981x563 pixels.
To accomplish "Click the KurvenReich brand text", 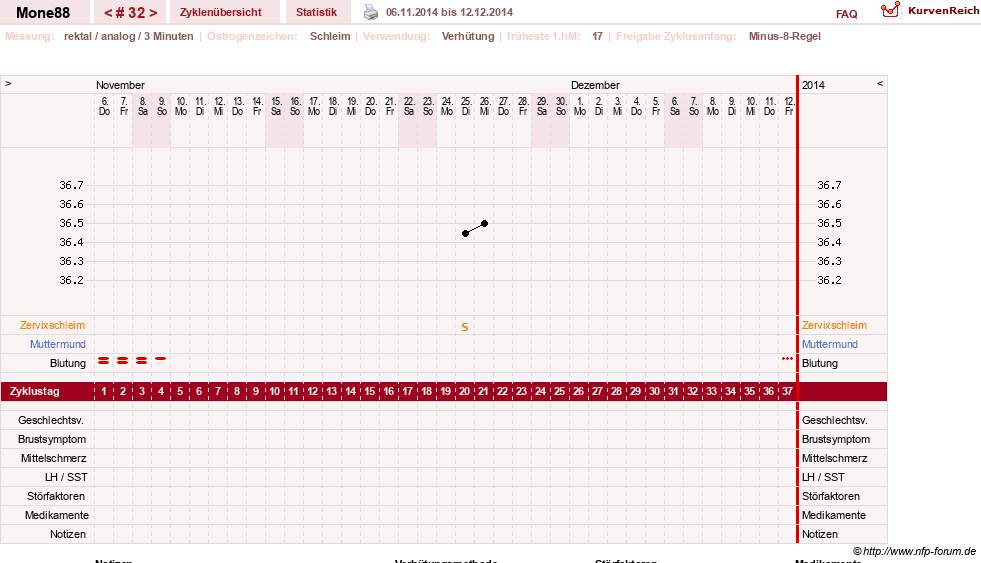I will click(x=943, y=11).
